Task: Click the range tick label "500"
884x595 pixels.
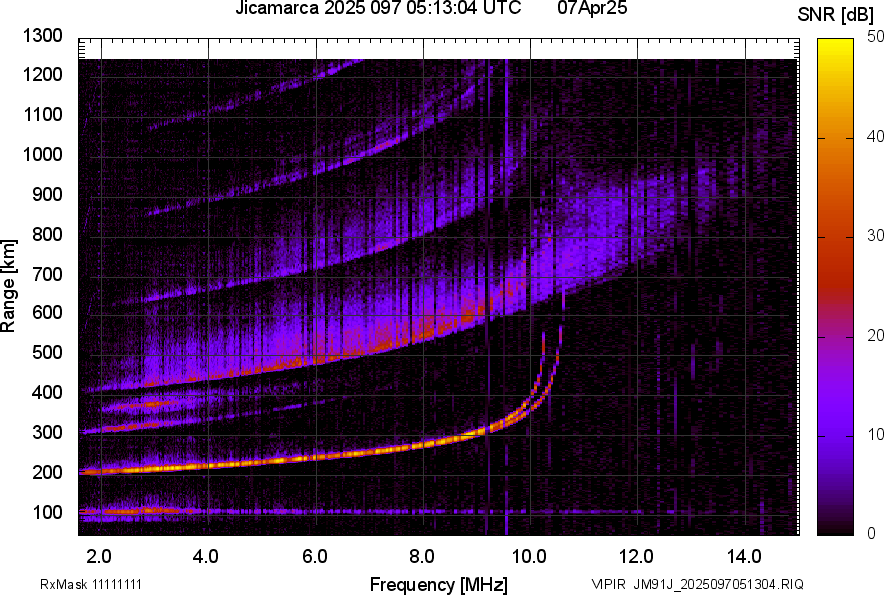Action: click(x=47, y=352)
